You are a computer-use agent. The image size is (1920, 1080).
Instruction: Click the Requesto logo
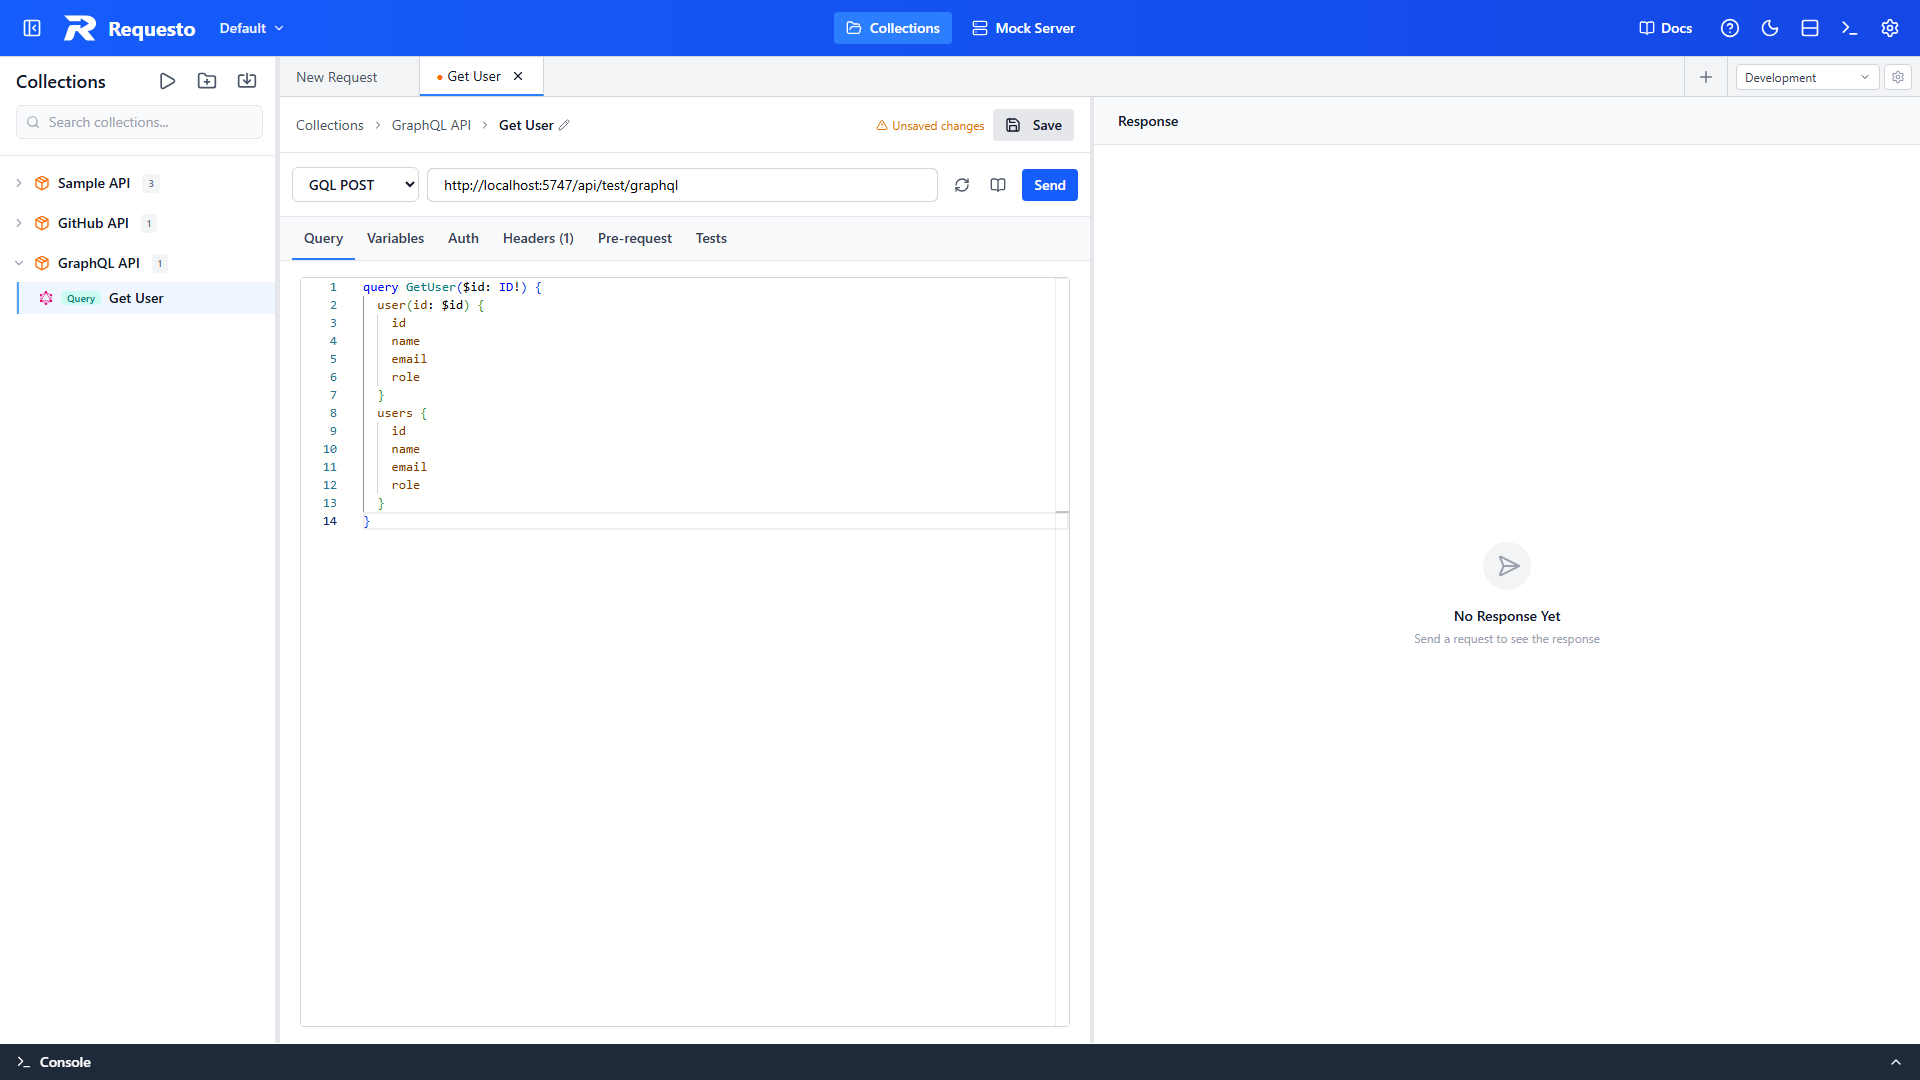pos(130,28)
